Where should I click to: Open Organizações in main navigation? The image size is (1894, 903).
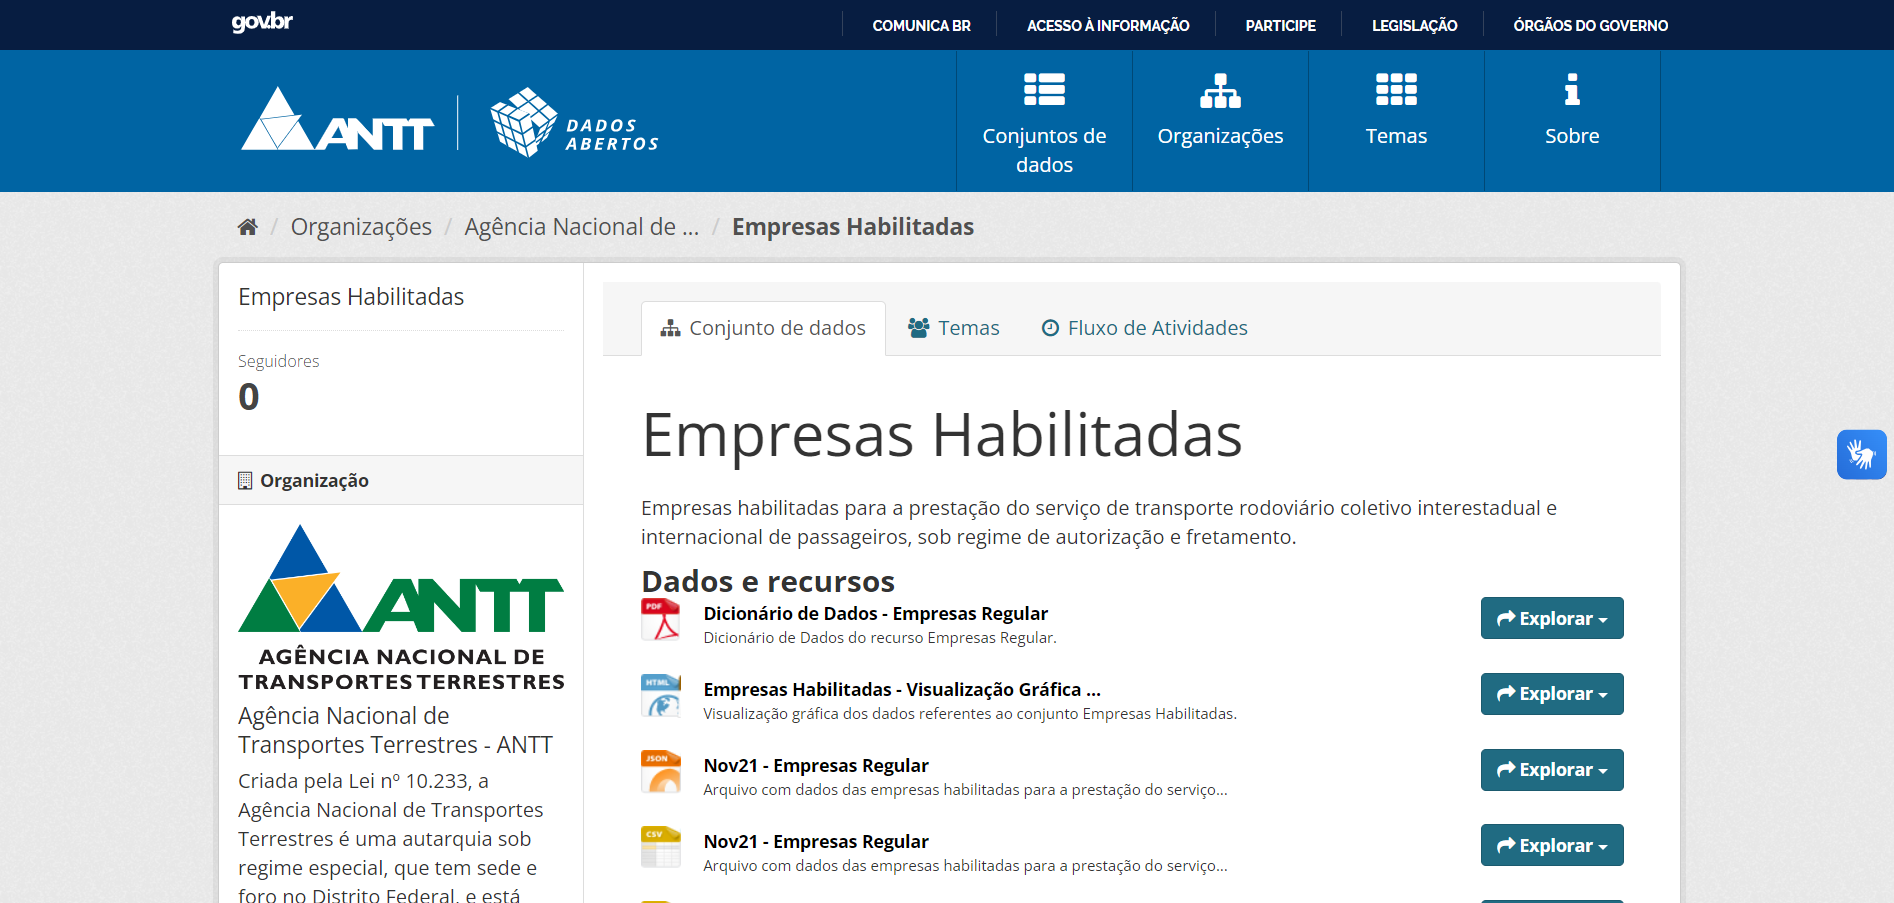click(x=1220, y=122)
